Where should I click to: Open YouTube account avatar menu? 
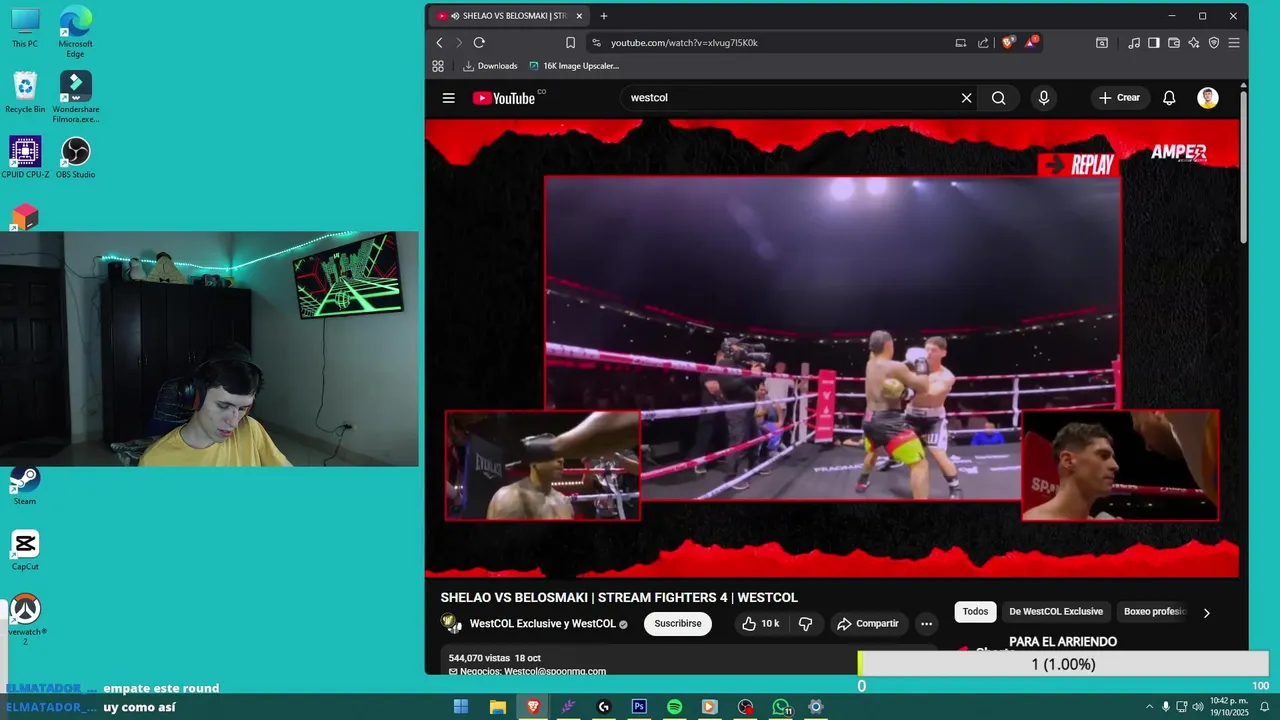(1208, 98)
